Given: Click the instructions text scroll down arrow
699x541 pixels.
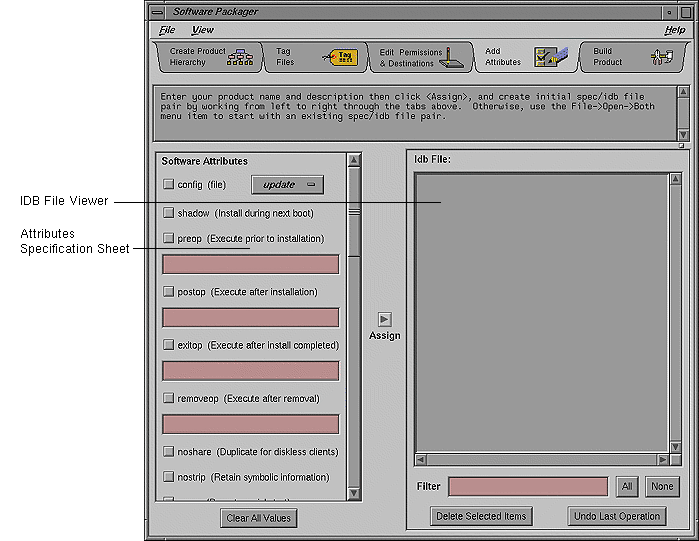Looking at the screenshot, I should click(683, 135).
